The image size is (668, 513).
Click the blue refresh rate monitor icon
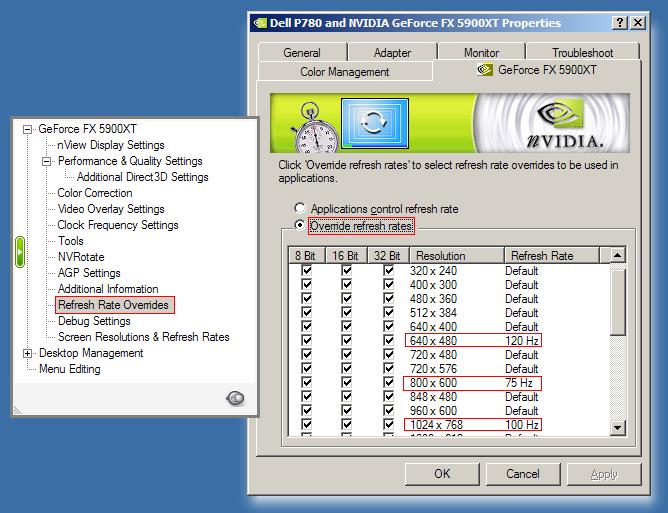point(374,123)
